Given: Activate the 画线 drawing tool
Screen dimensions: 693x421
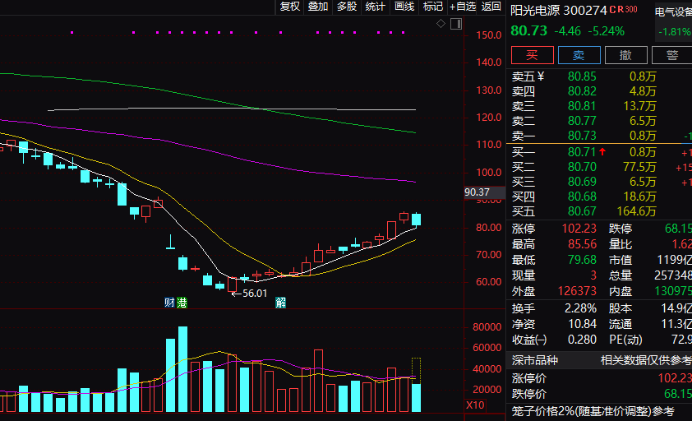Looking at the screenshot, I should point(404,7).
